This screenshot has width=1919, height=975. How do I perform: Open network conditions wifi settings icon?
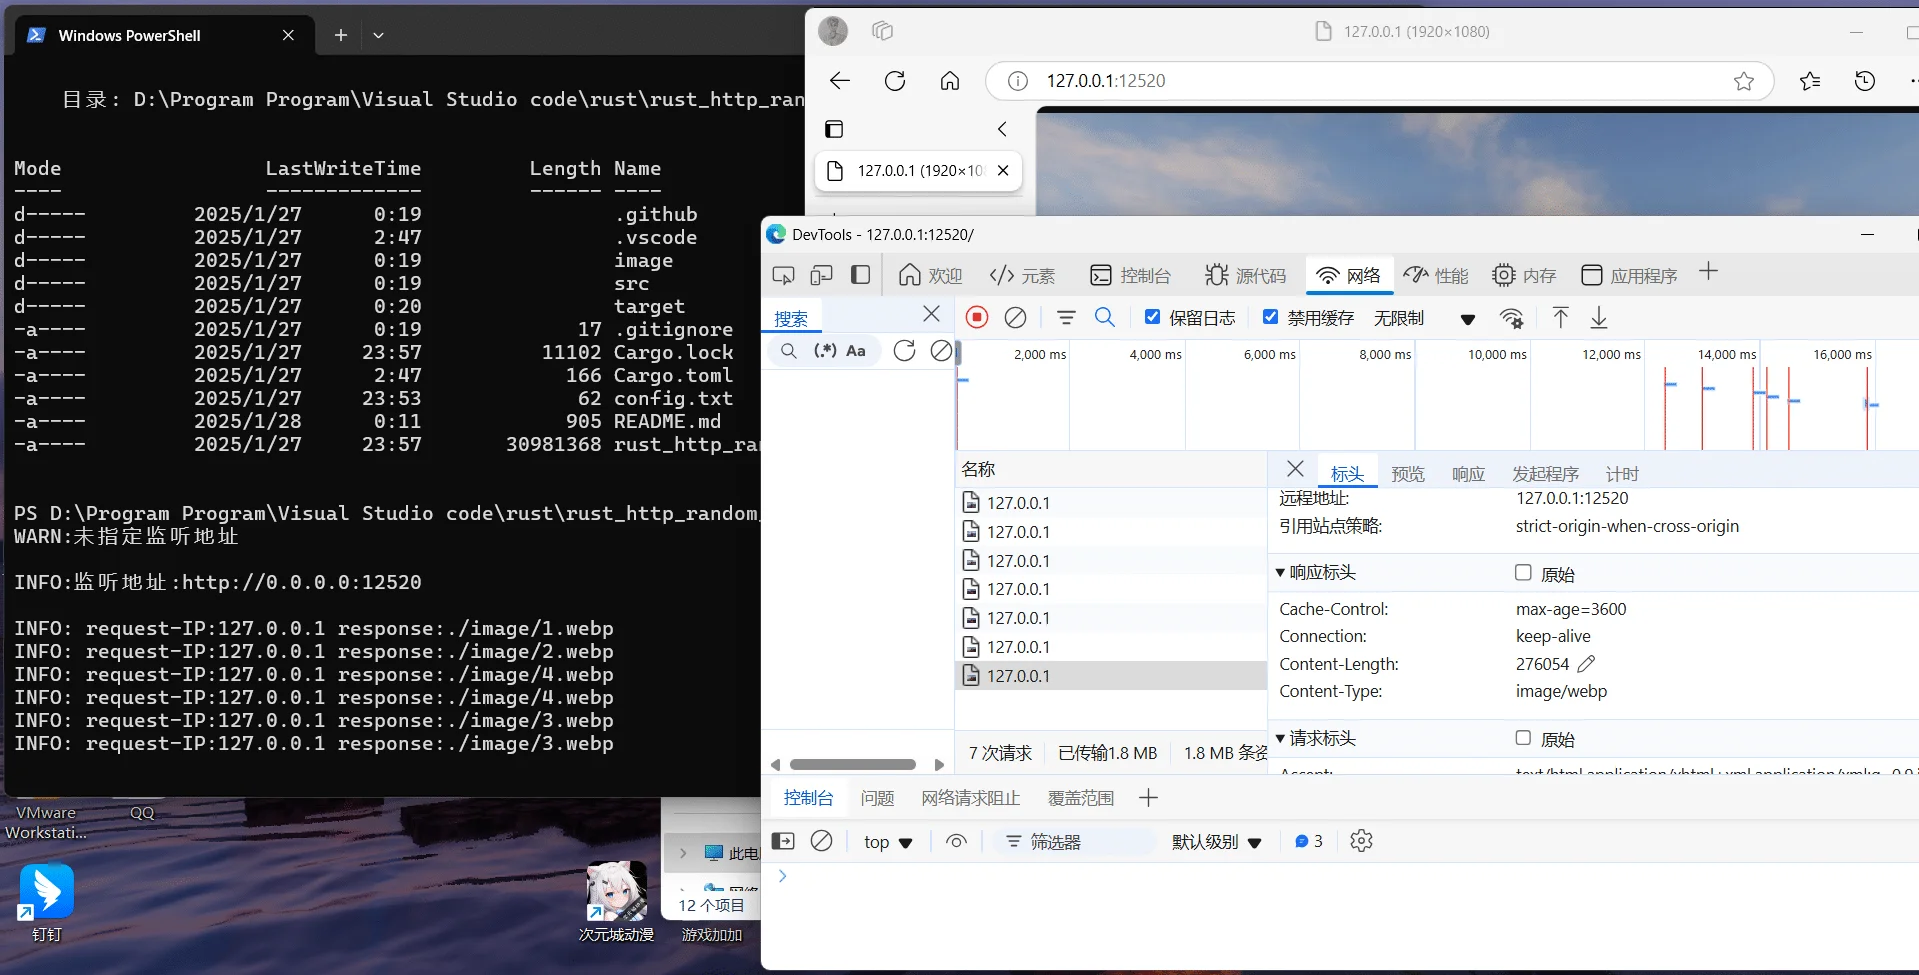(x=1511, y=319)
